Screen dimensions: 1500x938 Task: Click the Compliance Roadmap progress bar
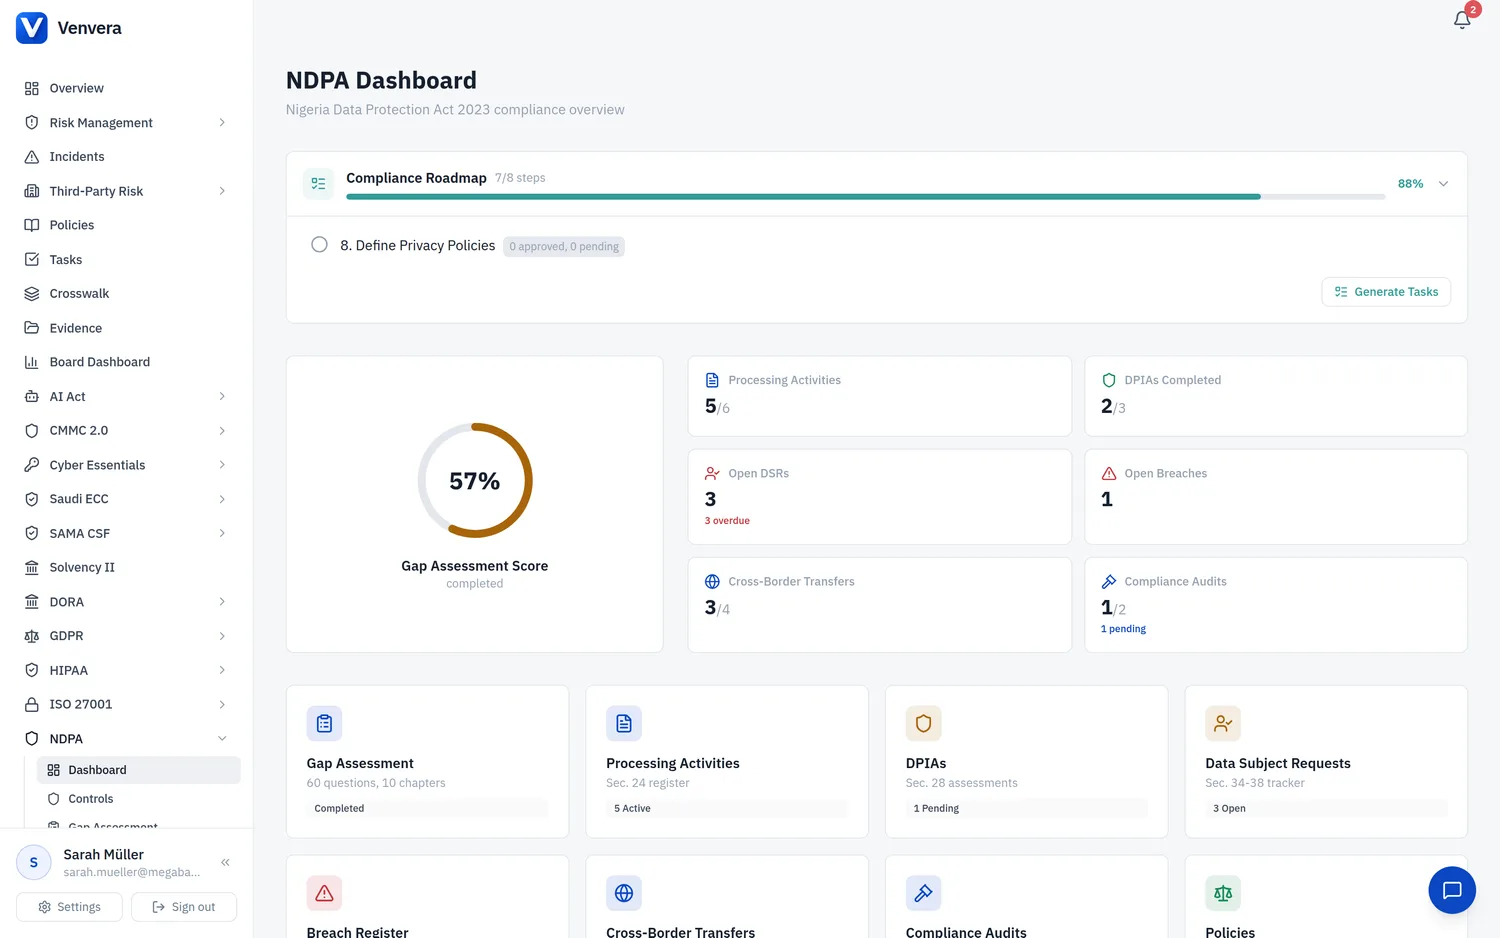866,197
